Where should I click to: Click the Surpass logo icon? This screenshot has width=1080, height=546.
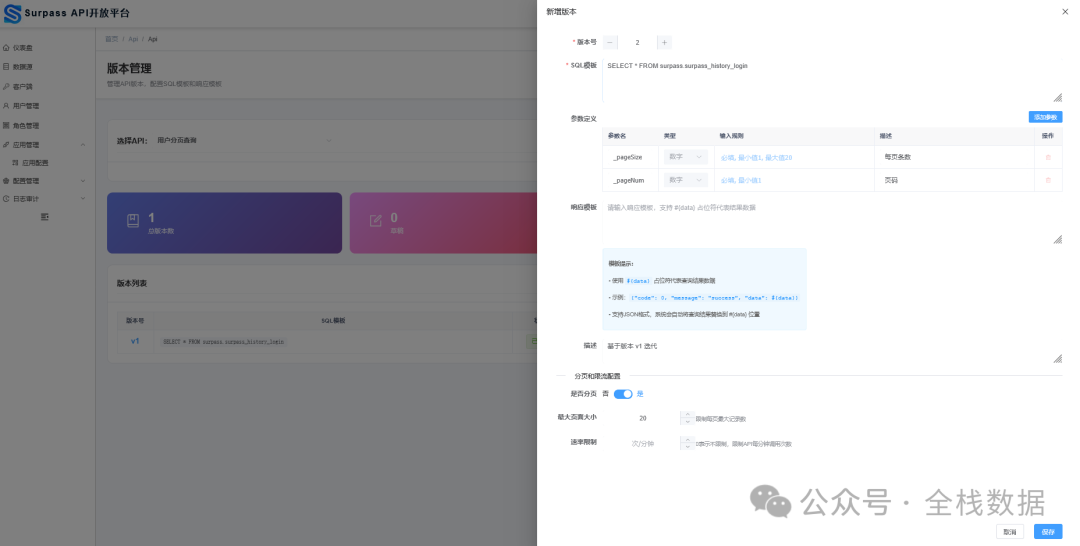click(13, 13)
